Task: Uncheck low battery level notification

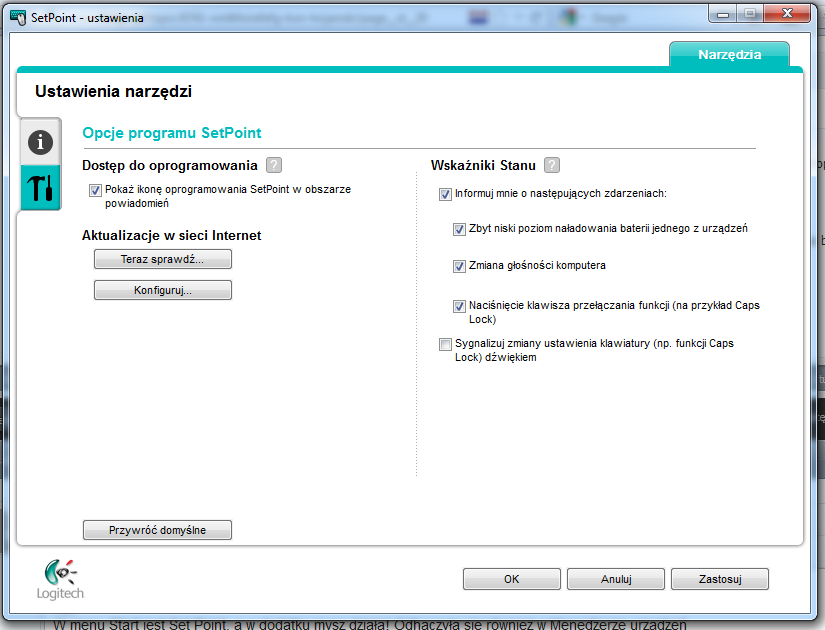Action: [459, 229]
